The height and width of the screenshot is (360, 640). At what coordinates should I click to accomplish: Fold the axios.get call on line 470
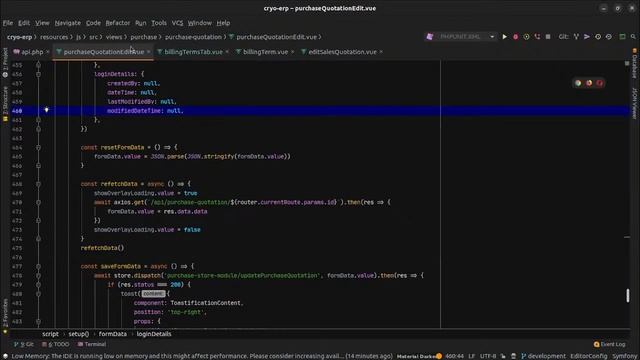(38, 202)
